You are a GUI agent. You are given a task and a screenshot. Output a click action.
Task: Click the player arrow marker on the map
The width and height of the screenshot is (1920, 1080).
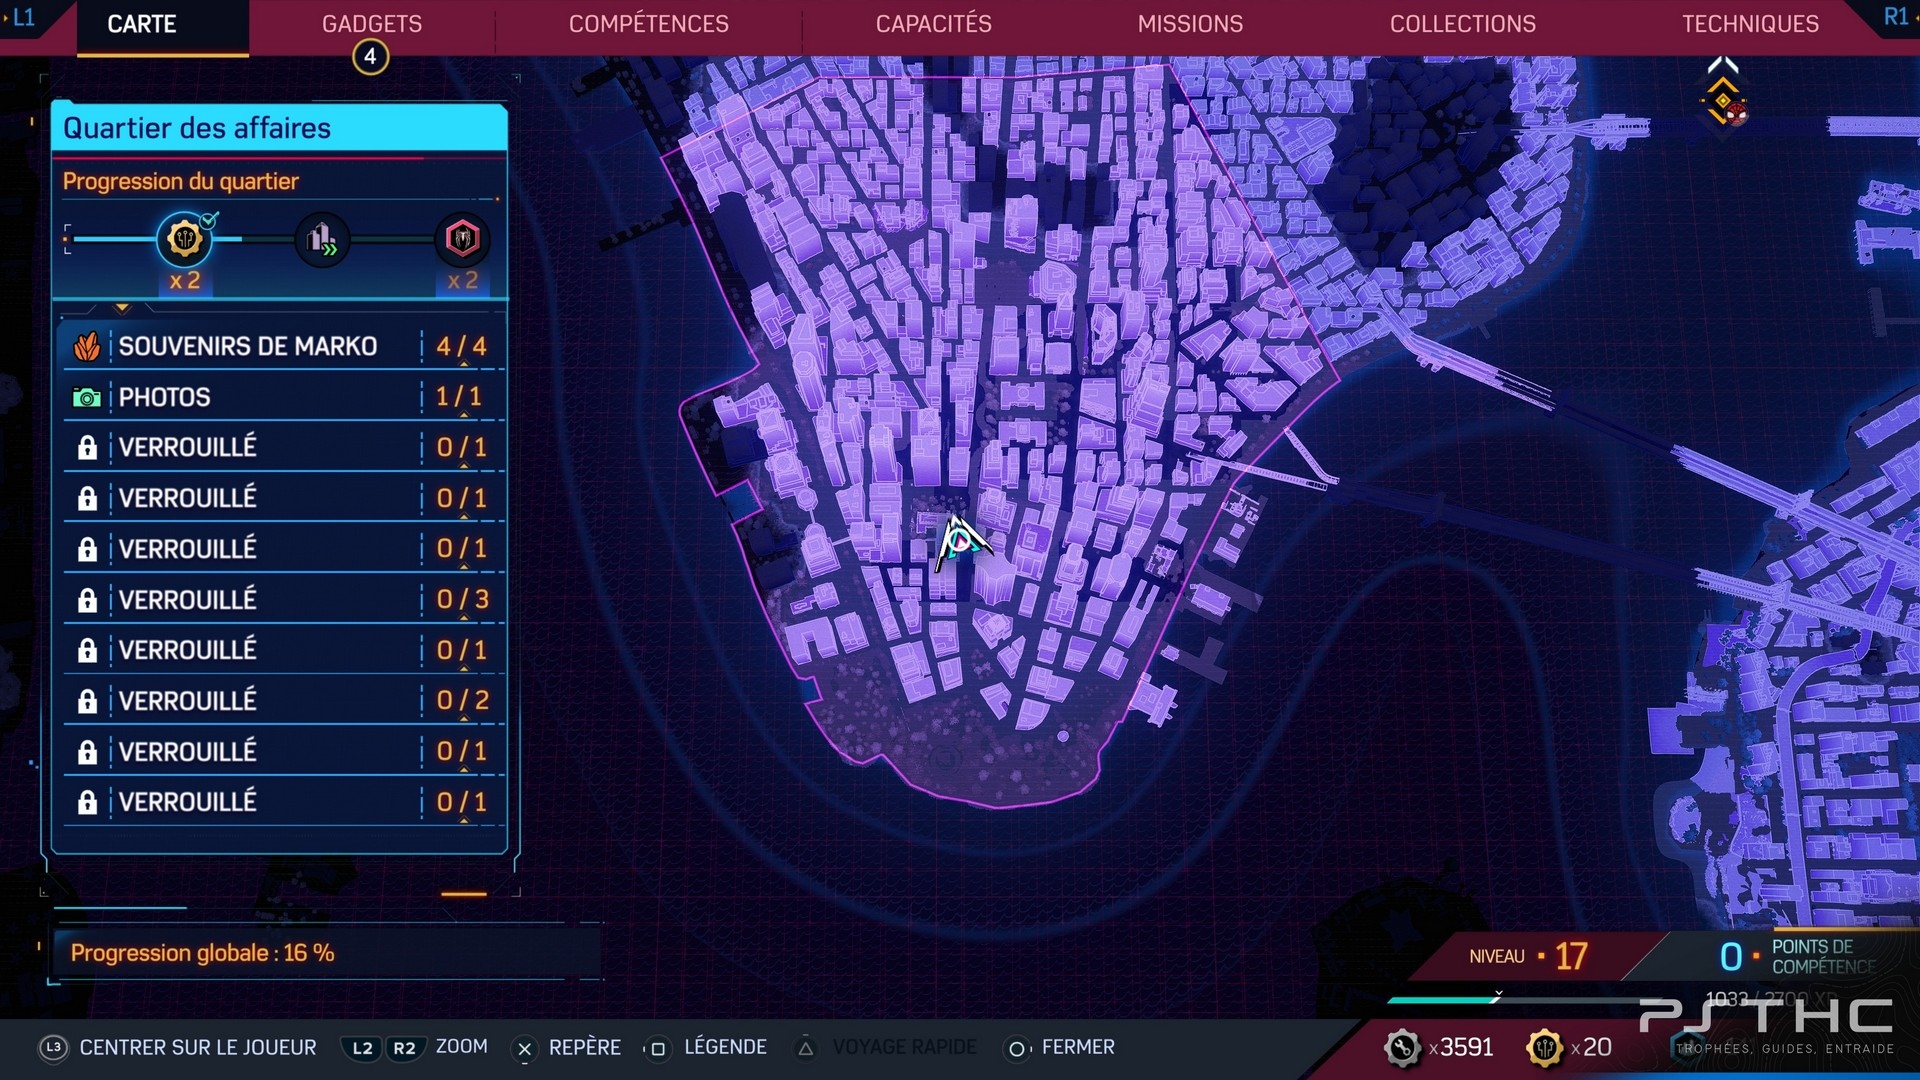click(x=960, y=542)
